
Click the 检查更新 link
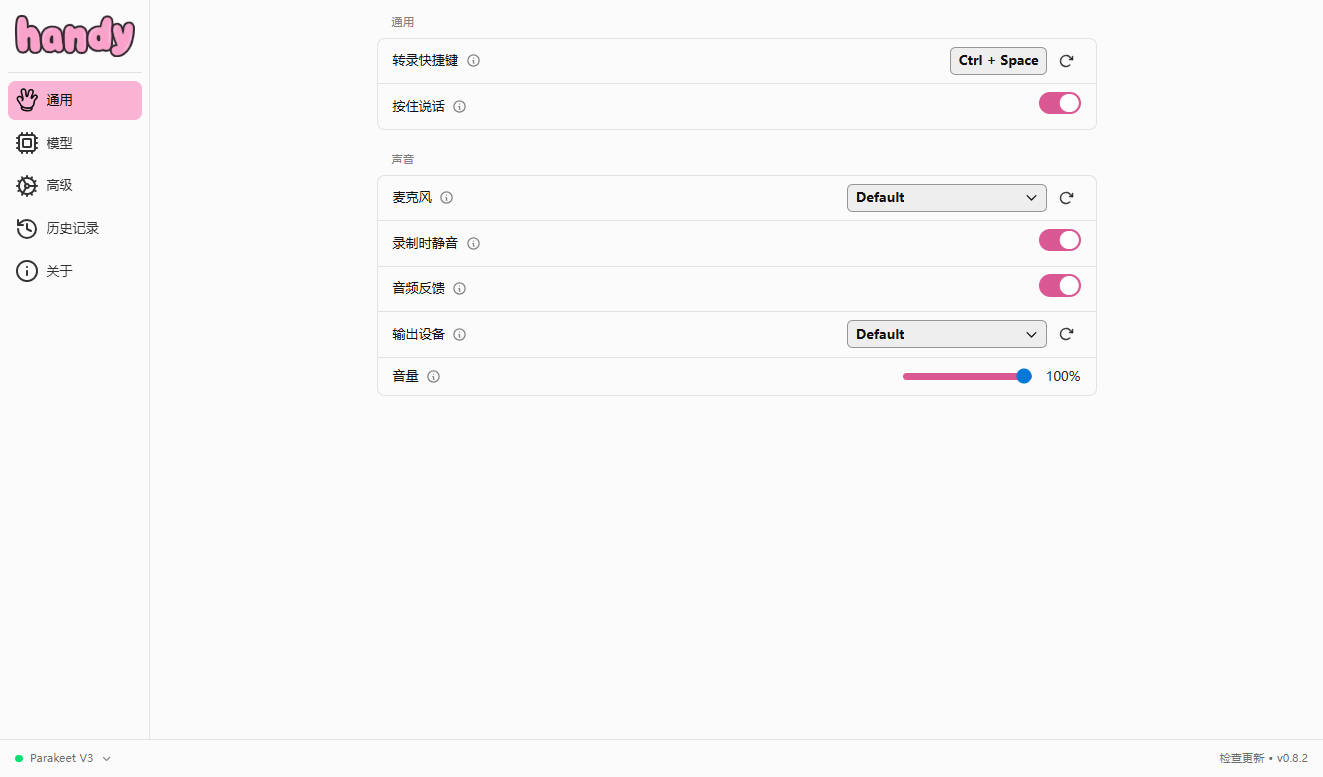1241,759
